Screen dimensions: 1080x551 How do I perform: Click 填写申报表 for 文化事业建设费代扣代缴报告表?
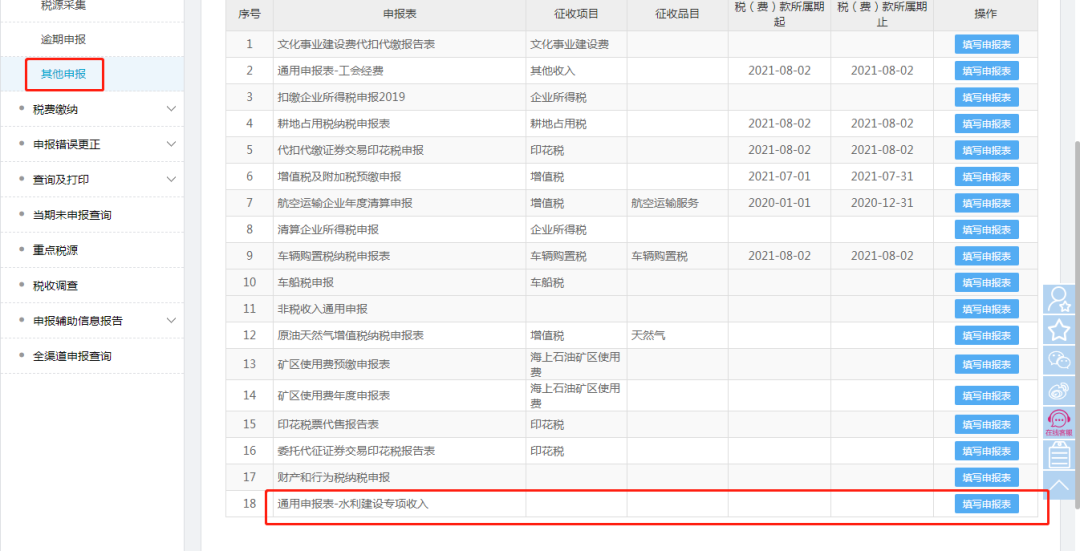pyautogui.click(x=986, y=44)
